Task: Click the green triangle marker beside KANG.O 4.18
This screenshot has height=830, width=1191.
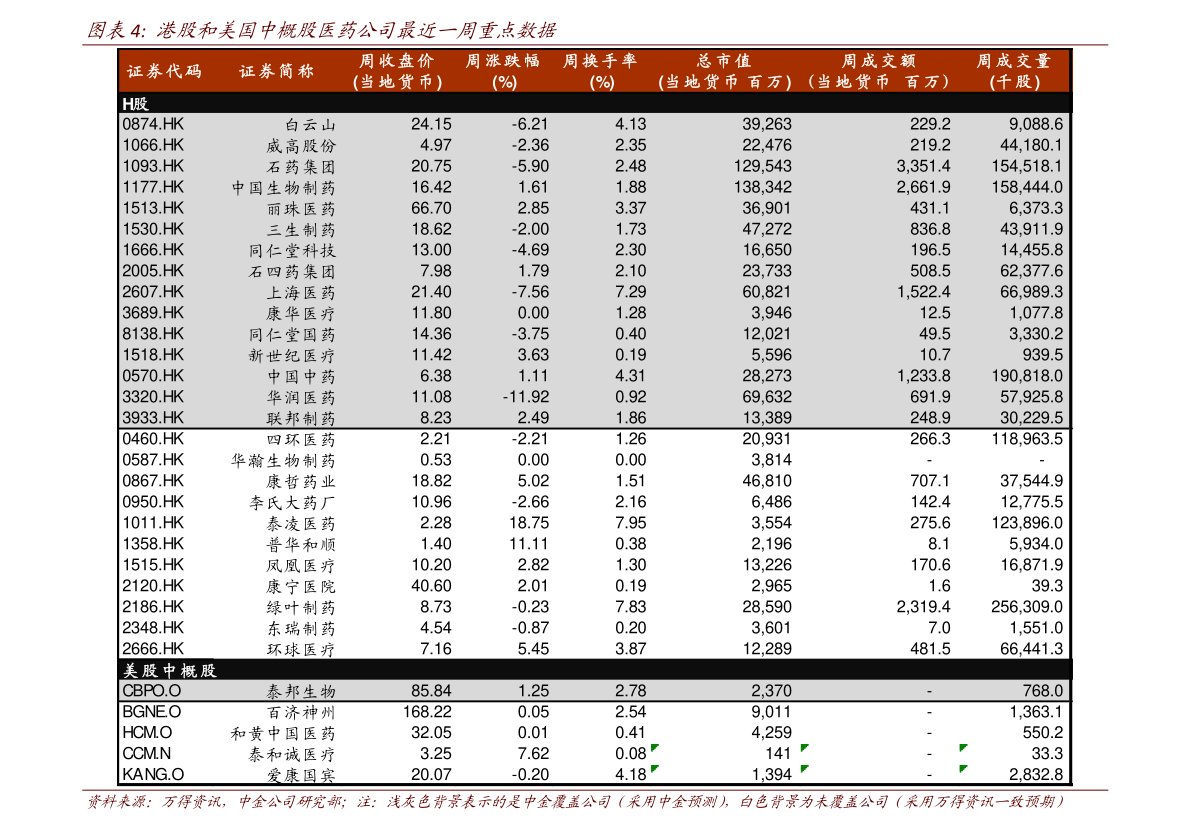Action: [x=655, y=769]
